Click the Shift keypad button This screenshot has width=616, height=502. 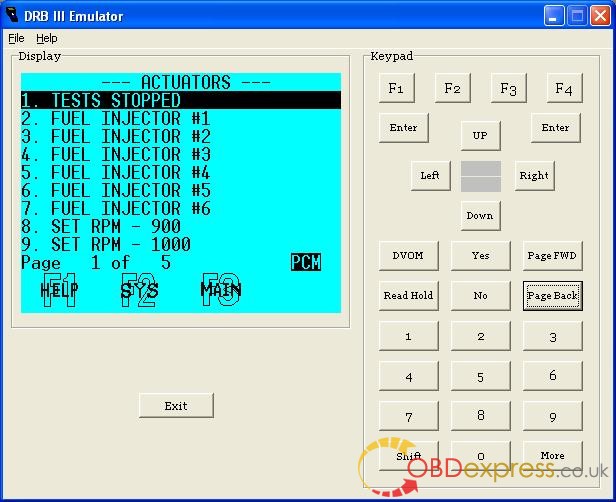(409, 456)
